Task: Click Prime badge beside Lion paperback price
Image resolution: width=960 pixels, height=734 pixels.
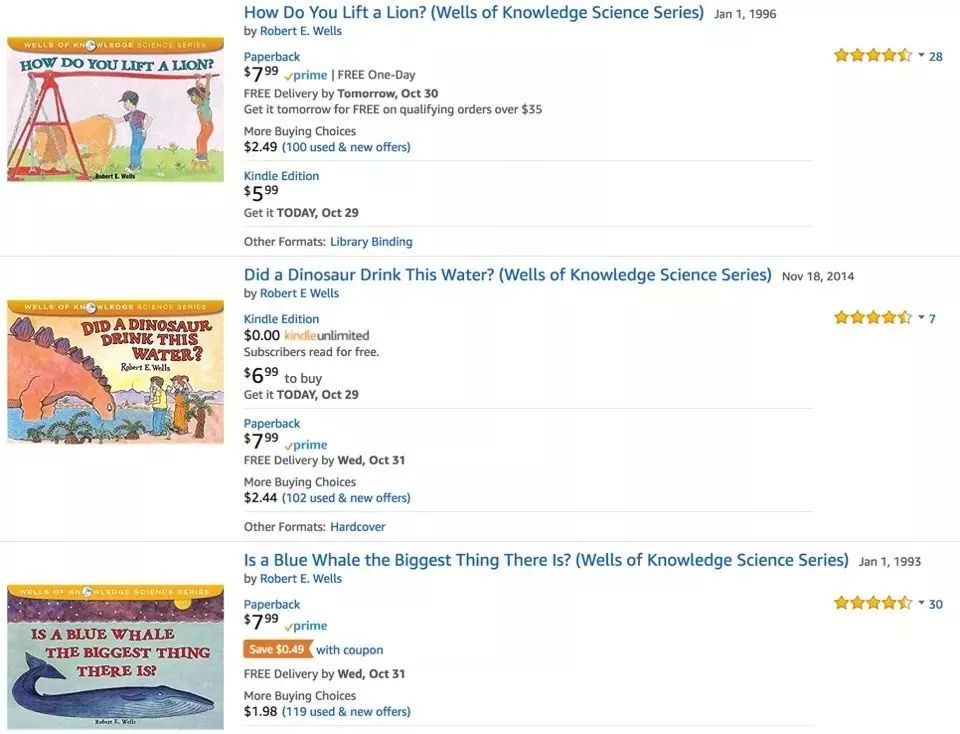Action: [306, 75]
